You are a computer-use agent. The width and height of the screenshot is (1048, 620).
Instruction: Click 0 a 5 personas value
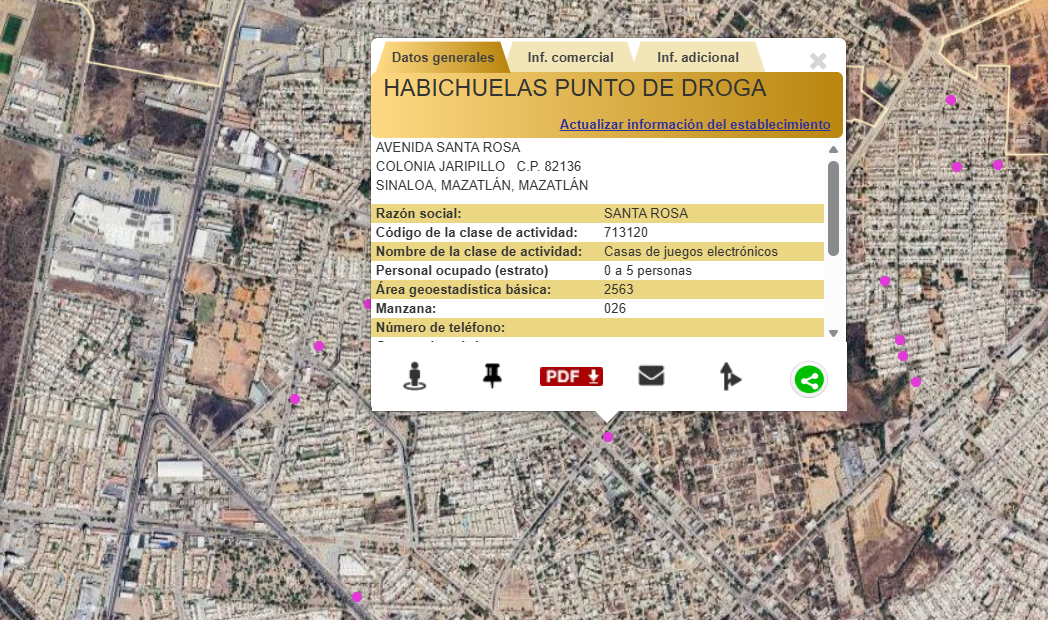point(648,271)
